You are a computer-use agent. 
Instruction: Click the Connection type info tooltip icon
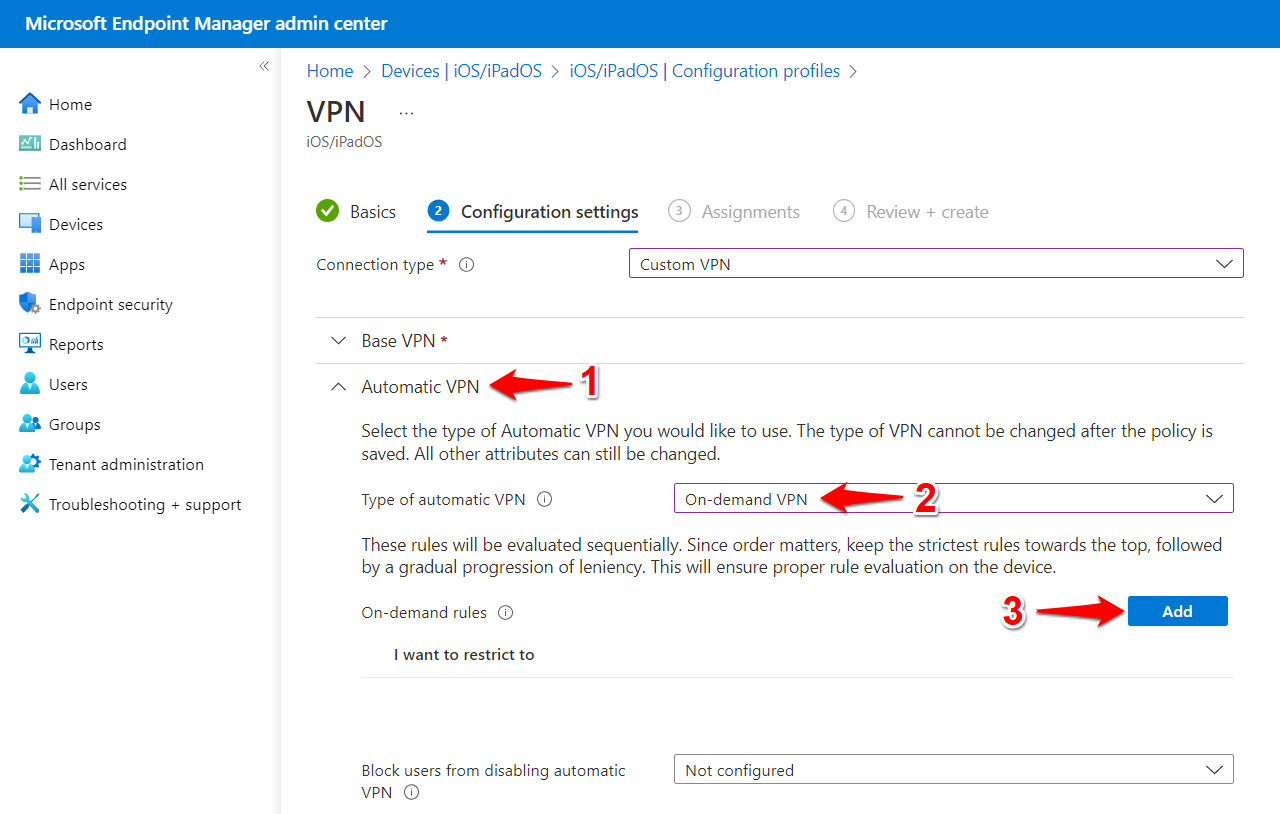[x=466, y=264]
